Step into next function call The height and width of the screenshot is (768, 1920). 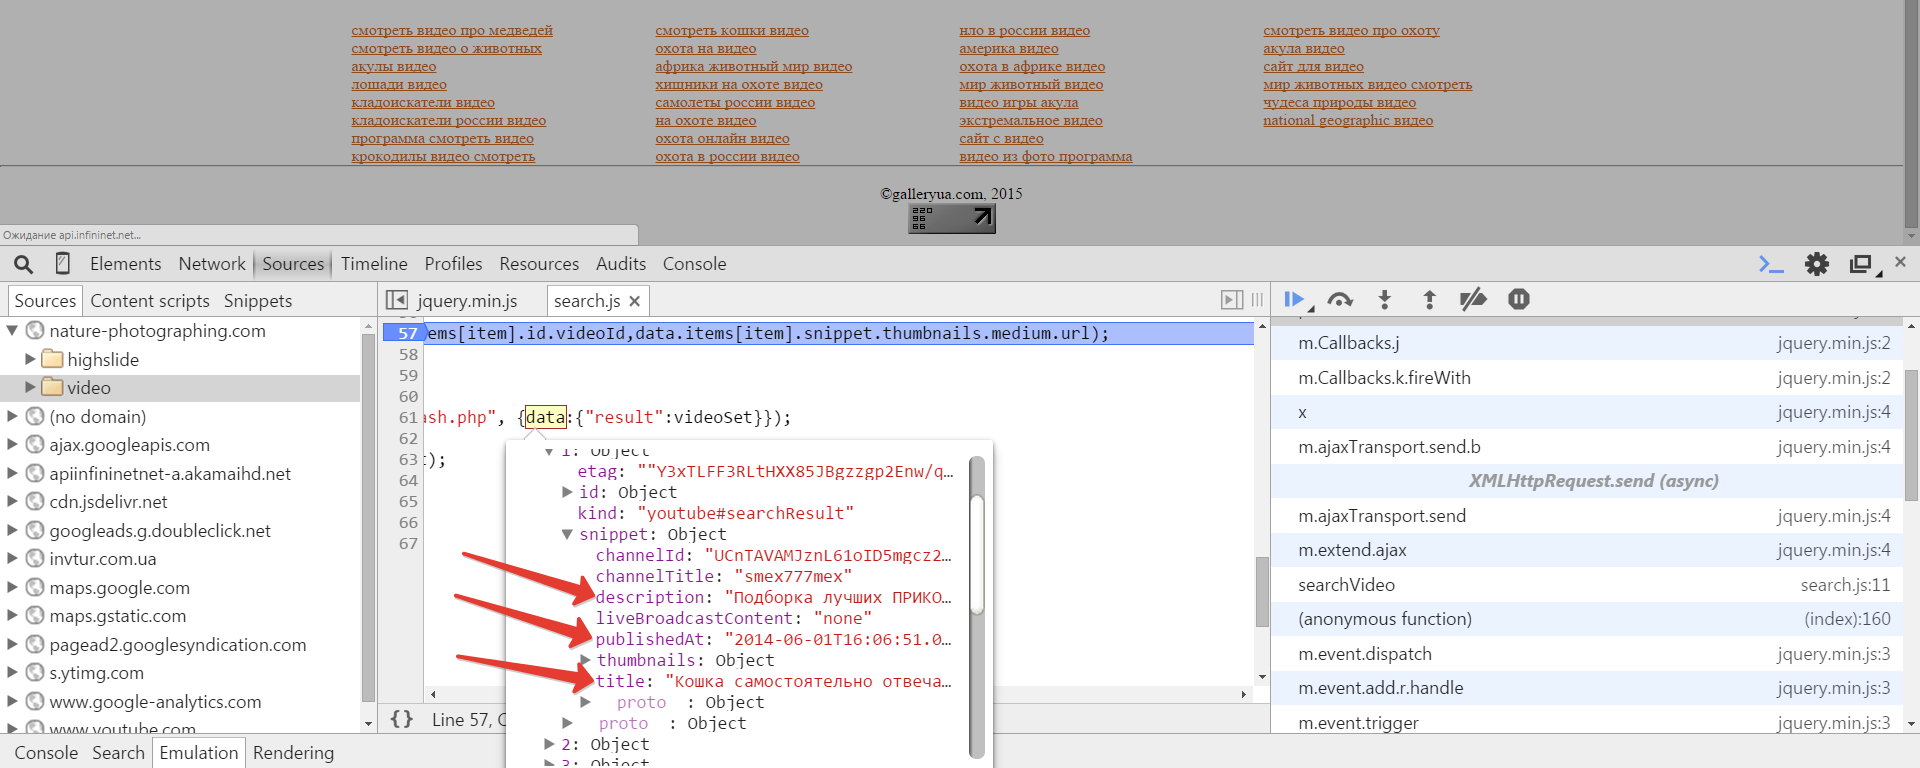pos(1385,299)
